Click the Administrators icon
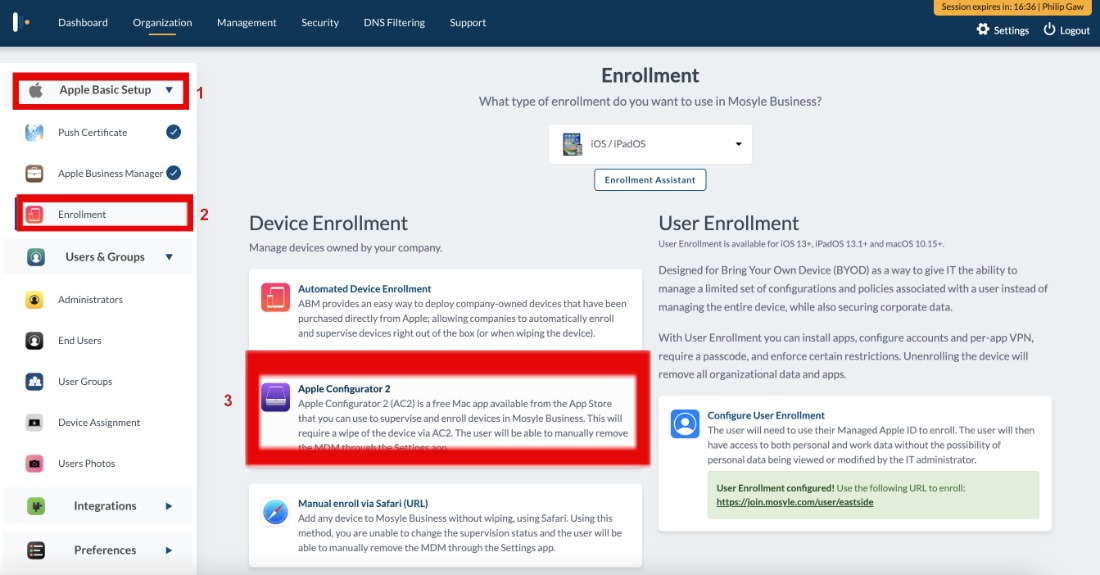 coord(34,299)
